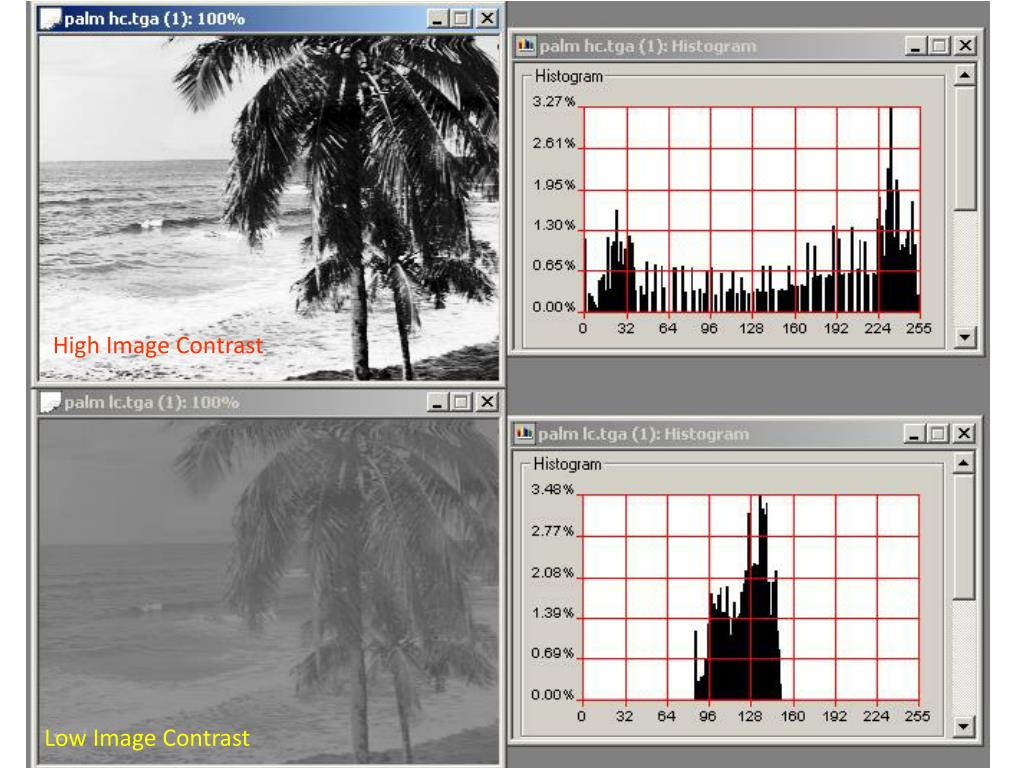
Task: Click the title text "palm lc.tga (1): Histogram"
Action: [643, 434]
